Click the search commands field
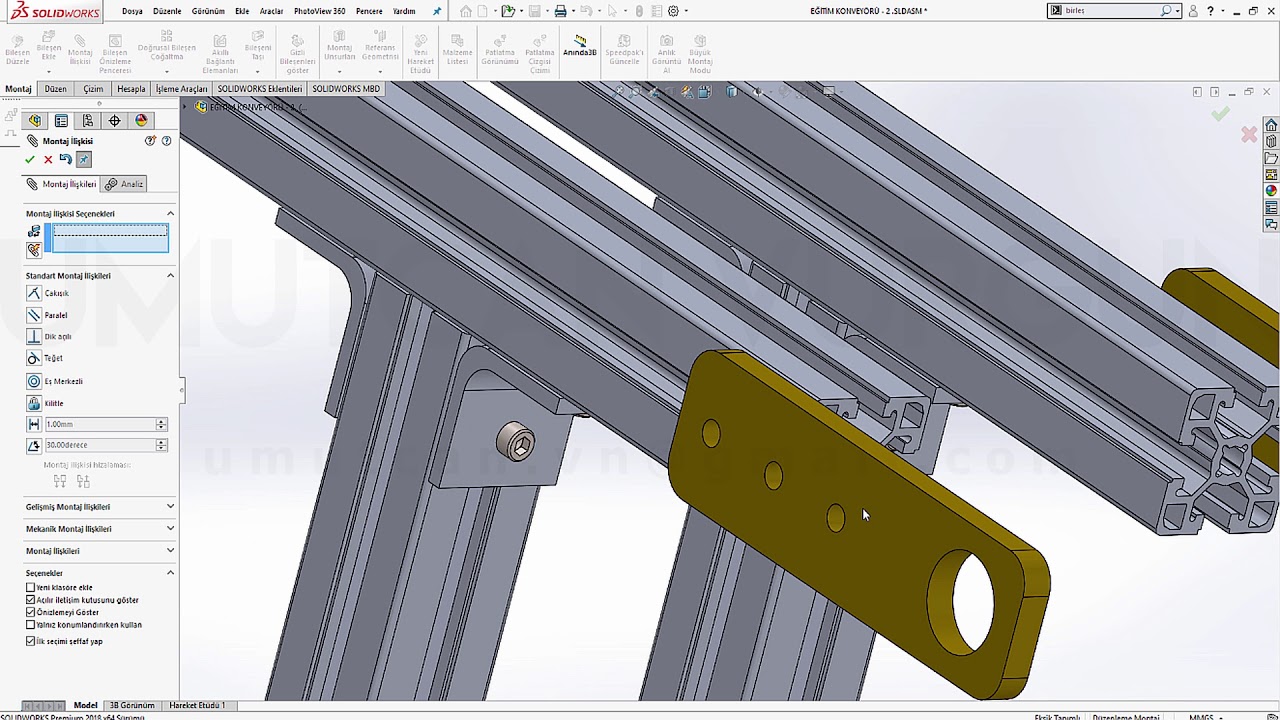 [x=1111, y=11]
